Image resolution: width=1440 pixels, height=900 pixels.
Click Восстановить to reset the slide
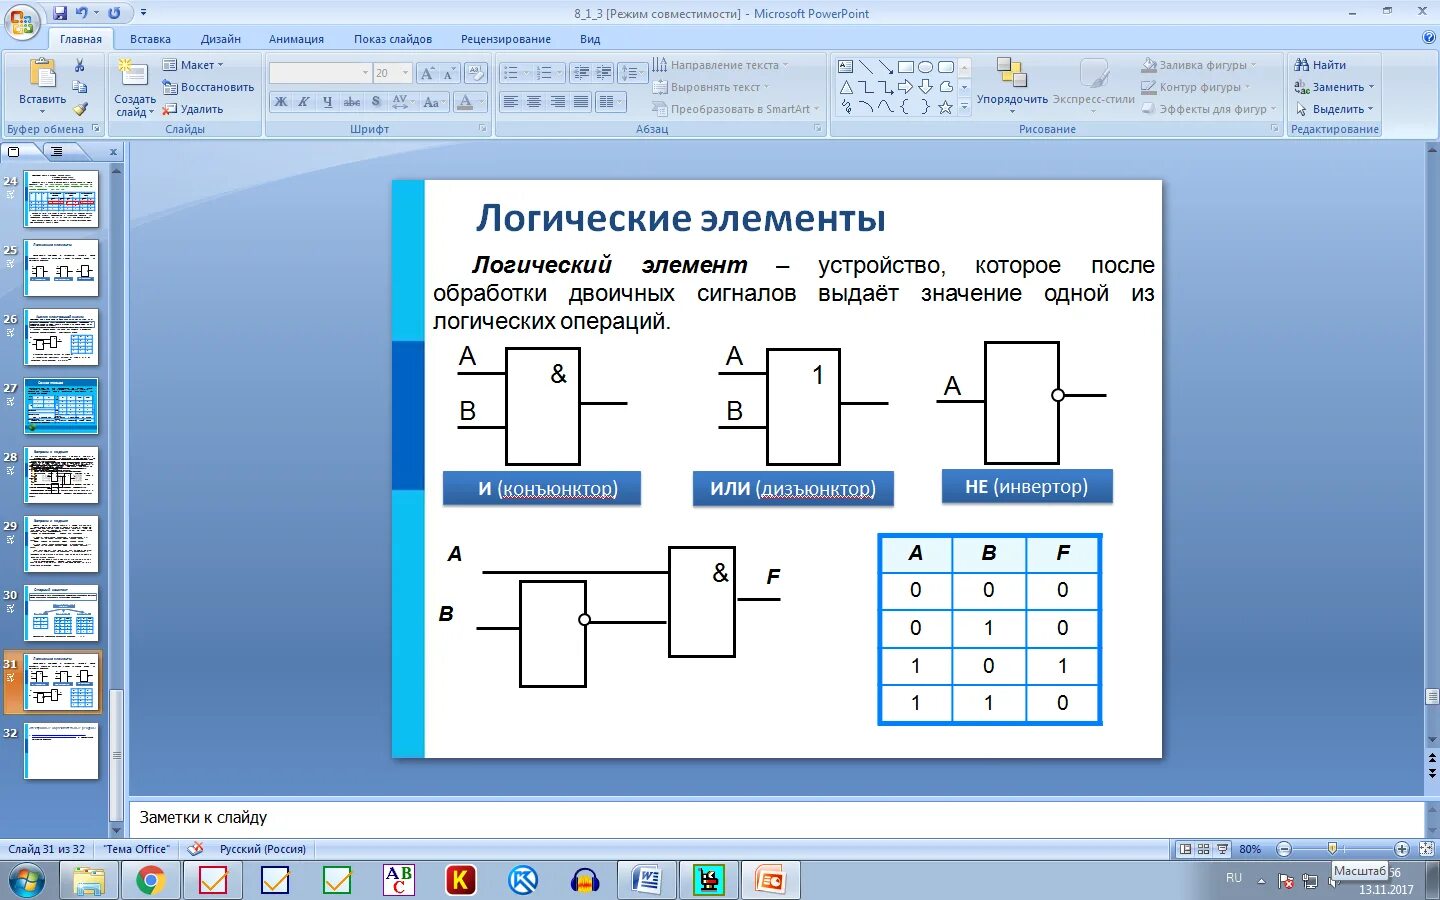point(209,87)
